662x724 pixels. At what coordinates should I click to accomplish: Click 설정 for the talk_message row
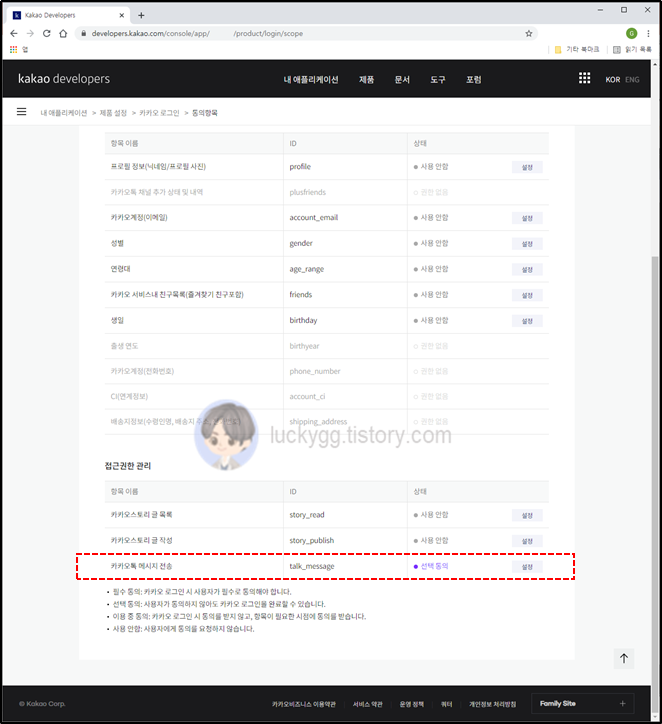(x=527, y=567)
